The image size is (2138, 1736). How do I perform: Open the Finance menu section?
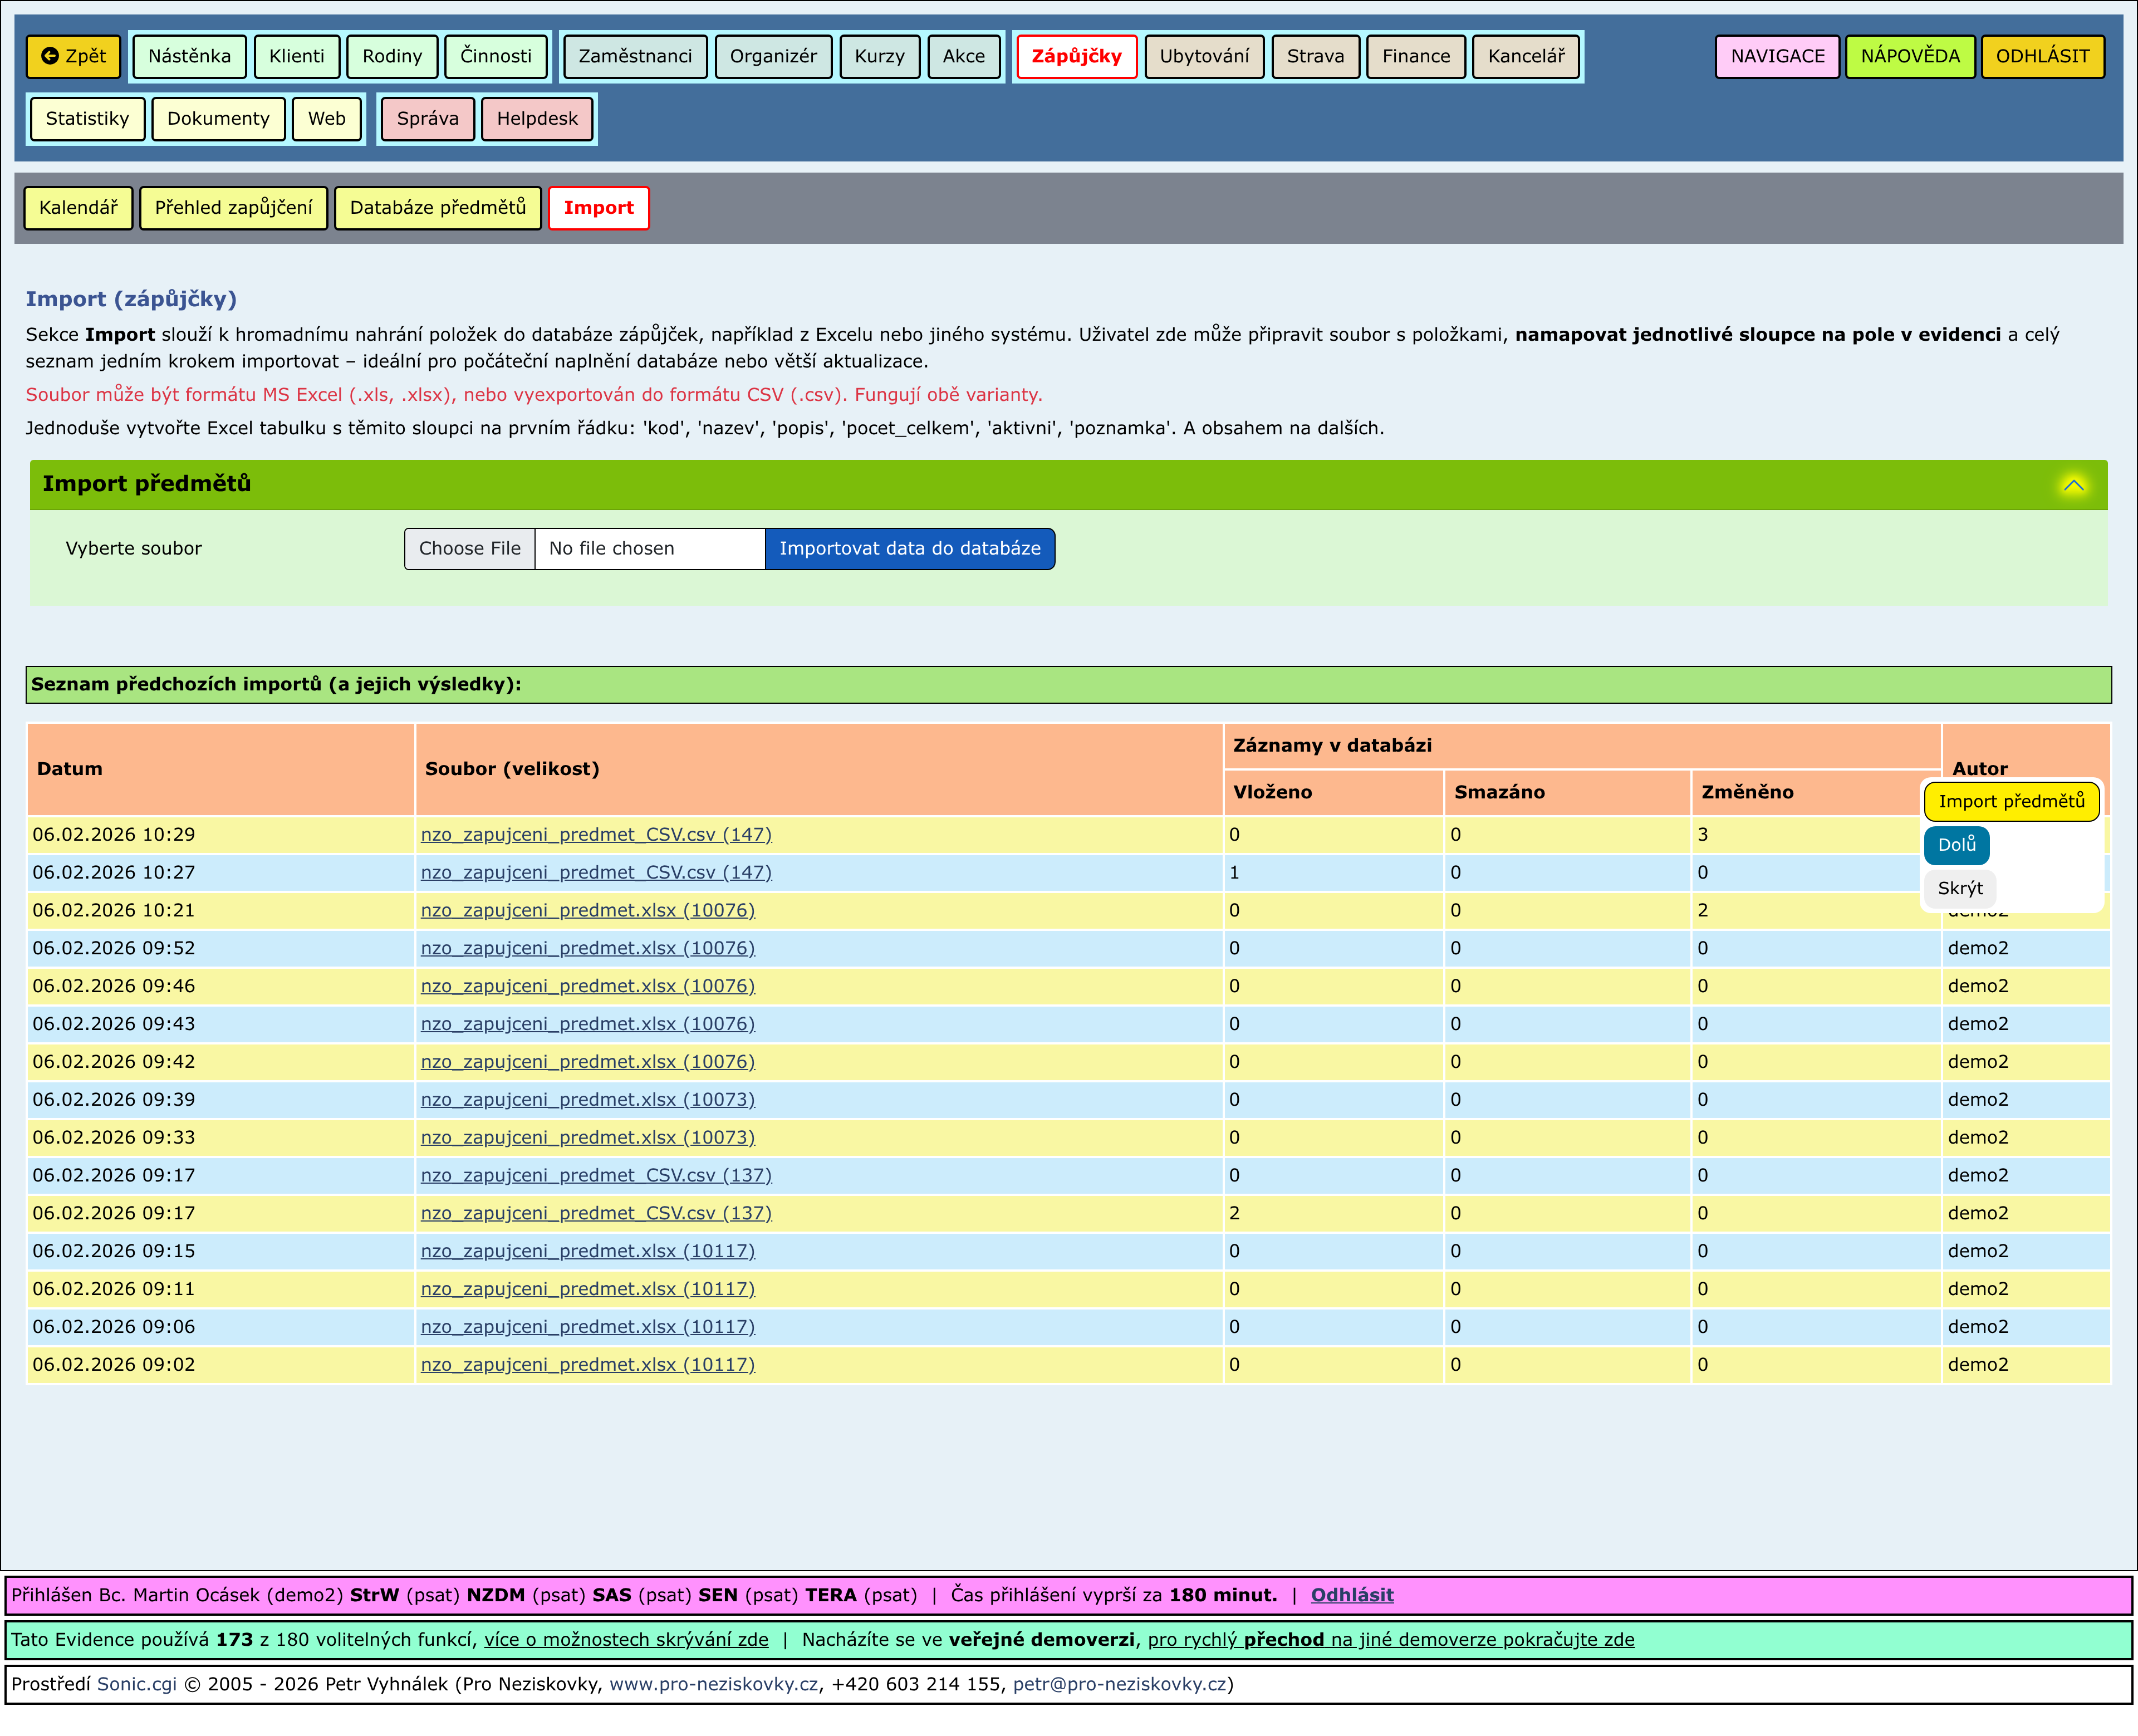1415,56
